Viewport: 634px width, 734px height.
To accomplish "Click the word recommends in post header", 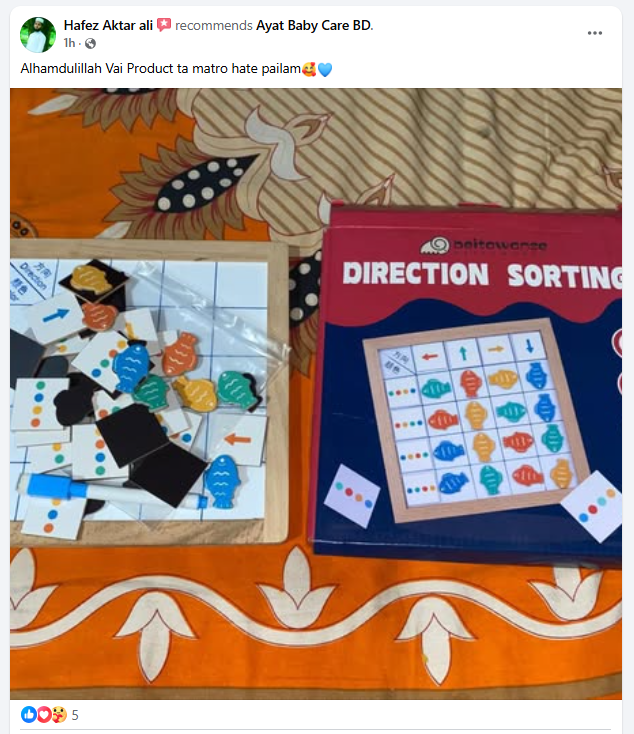I will click(214, 25).
